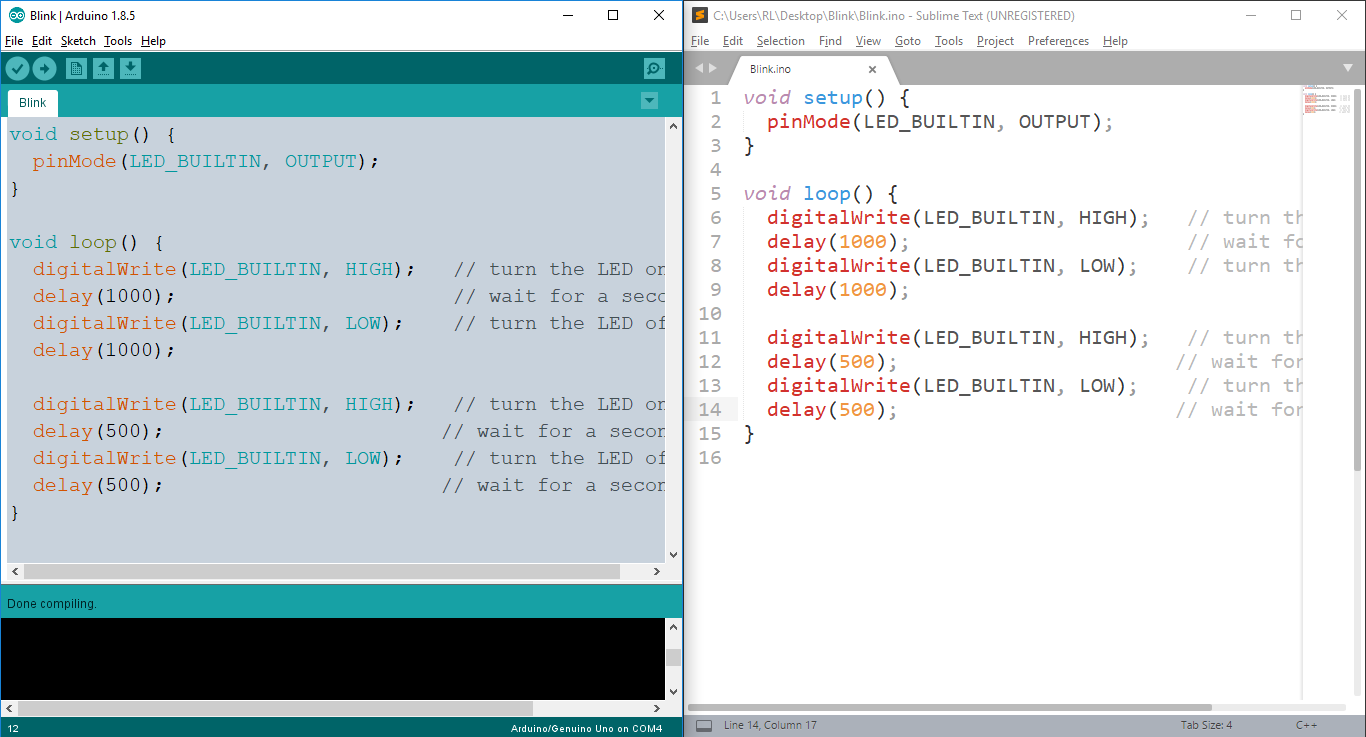1366x737 pixels.
Task: Click line number 10 in Sublime gutter
Action: click(709, 314)
